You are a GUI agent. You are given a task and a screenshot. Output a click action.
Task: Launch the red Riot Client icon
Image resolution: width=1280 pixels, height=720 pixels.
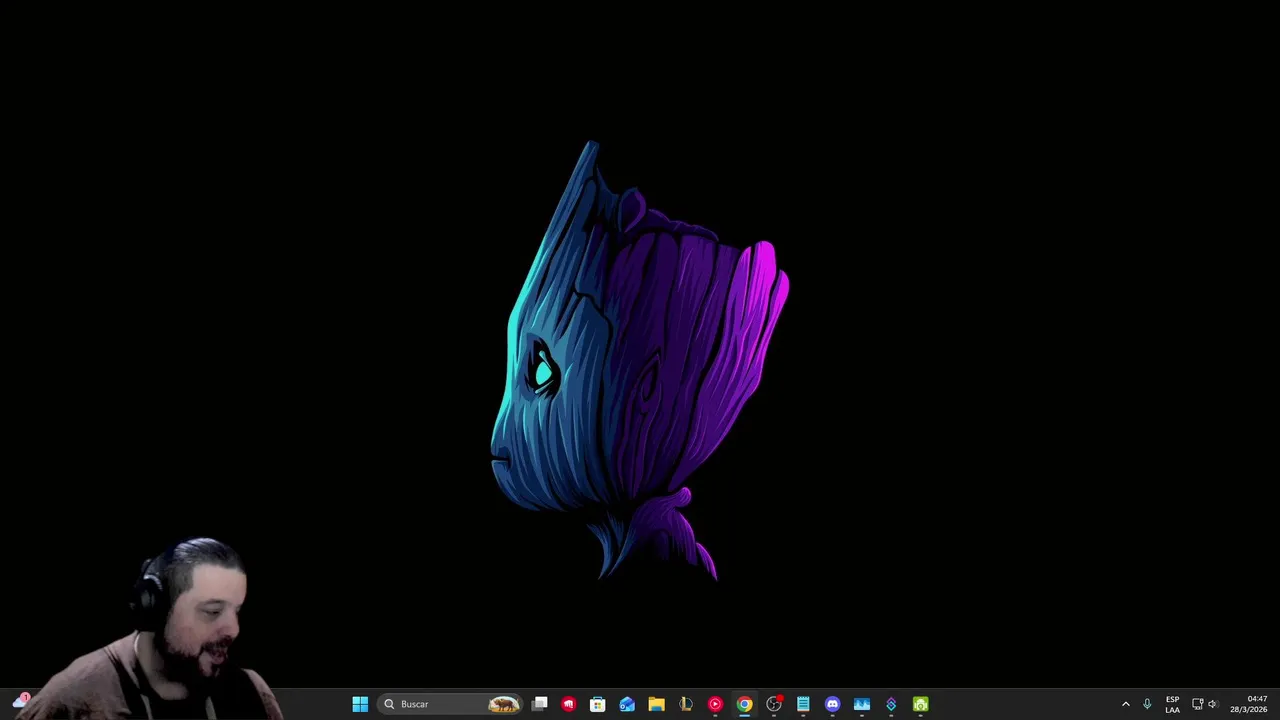pos(569,704)
